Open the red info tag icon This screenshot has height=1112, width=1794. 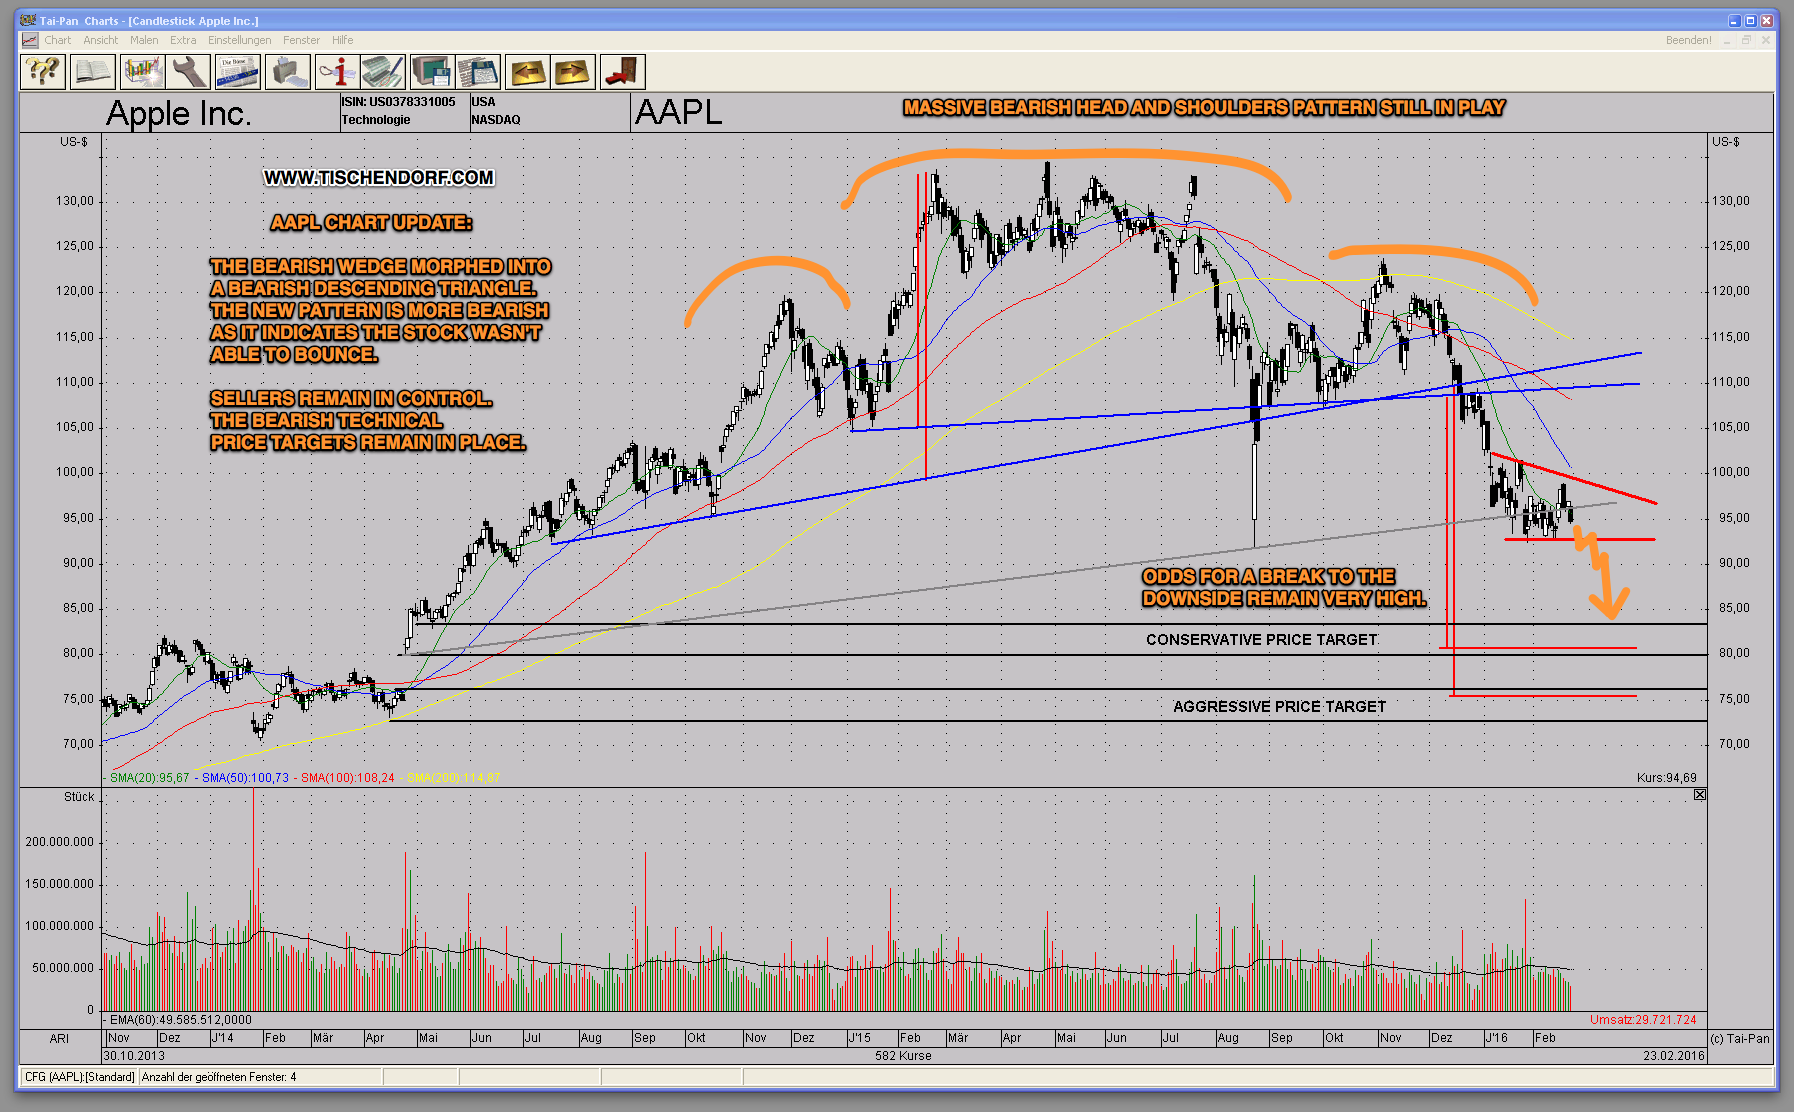coord(336,72)
